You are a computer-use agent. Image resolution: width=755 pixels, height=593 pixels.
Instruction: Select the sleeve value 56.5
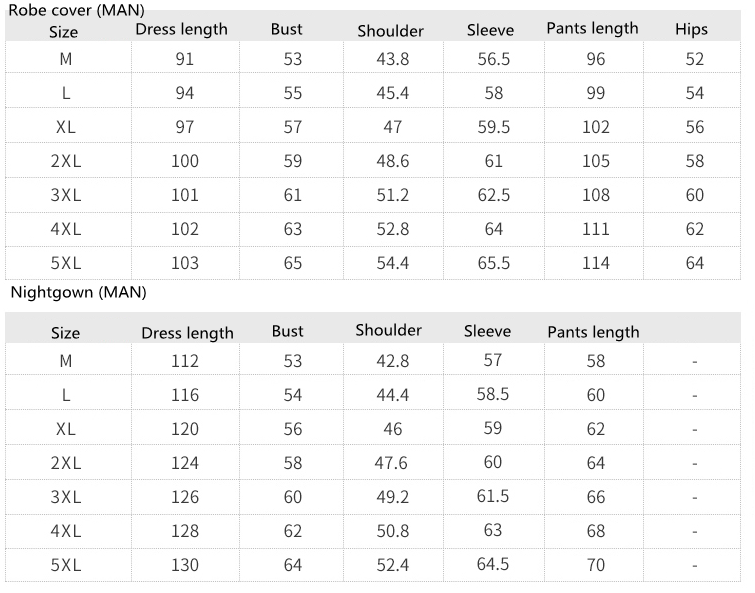[493, 59]
